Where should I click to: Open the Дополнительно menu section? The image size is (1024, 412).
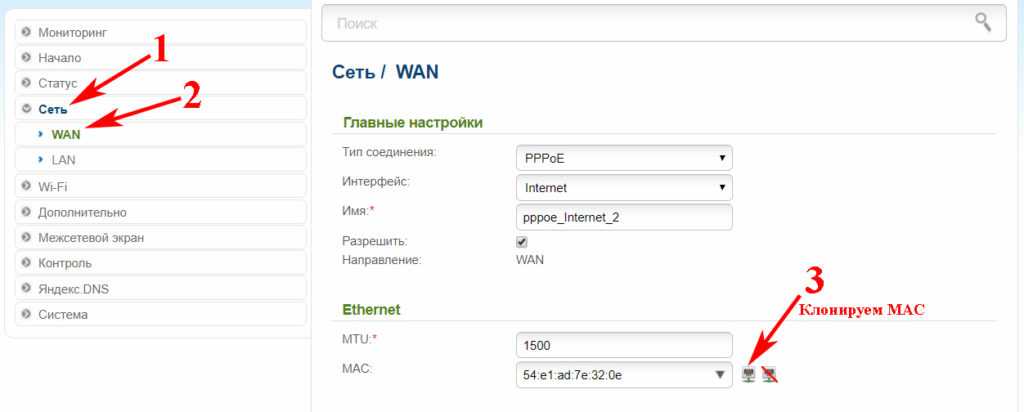(82, 212)
